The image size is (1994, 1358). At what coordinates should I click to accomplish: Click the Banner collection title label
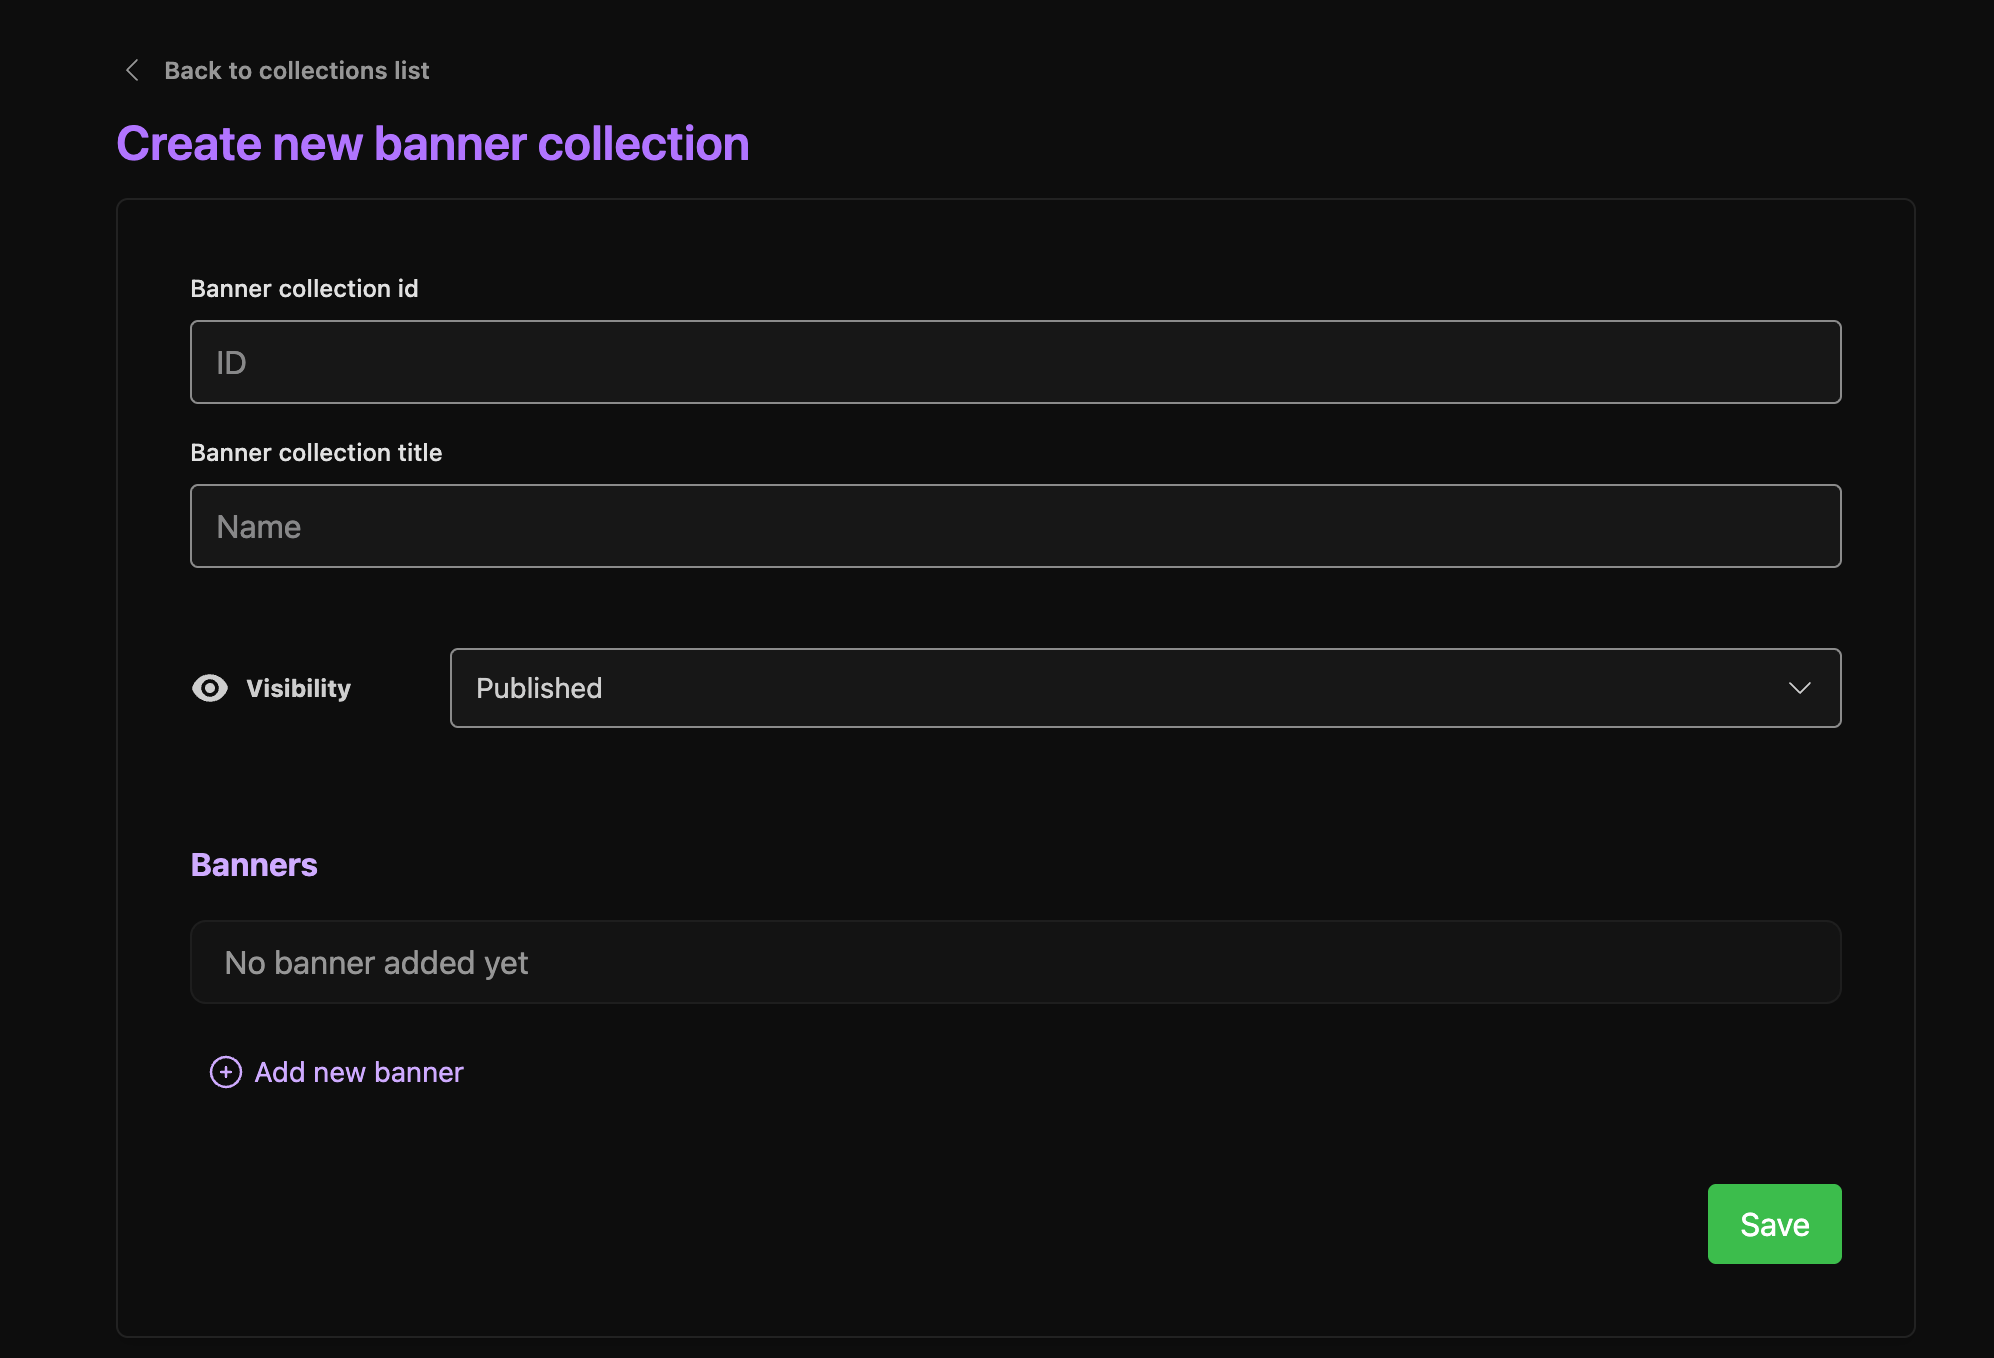pos(316,453)
